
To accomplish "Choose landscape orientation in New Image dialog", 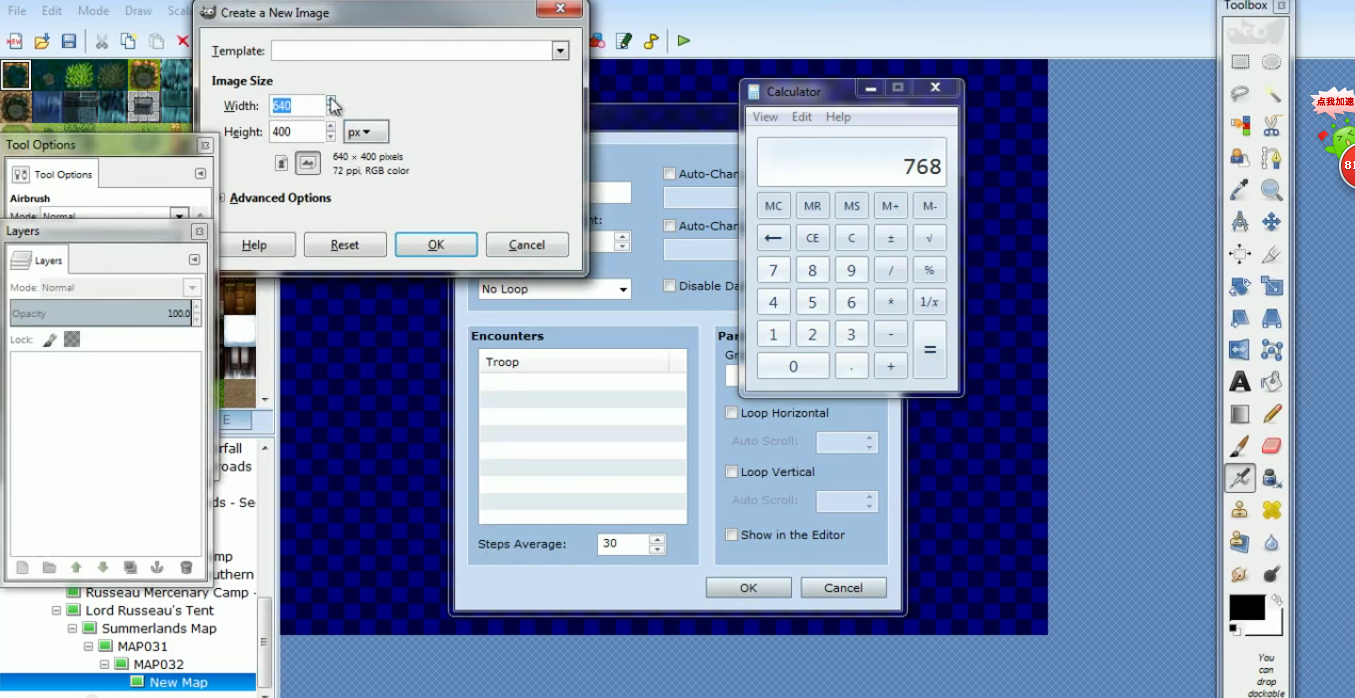I will 308,162.
